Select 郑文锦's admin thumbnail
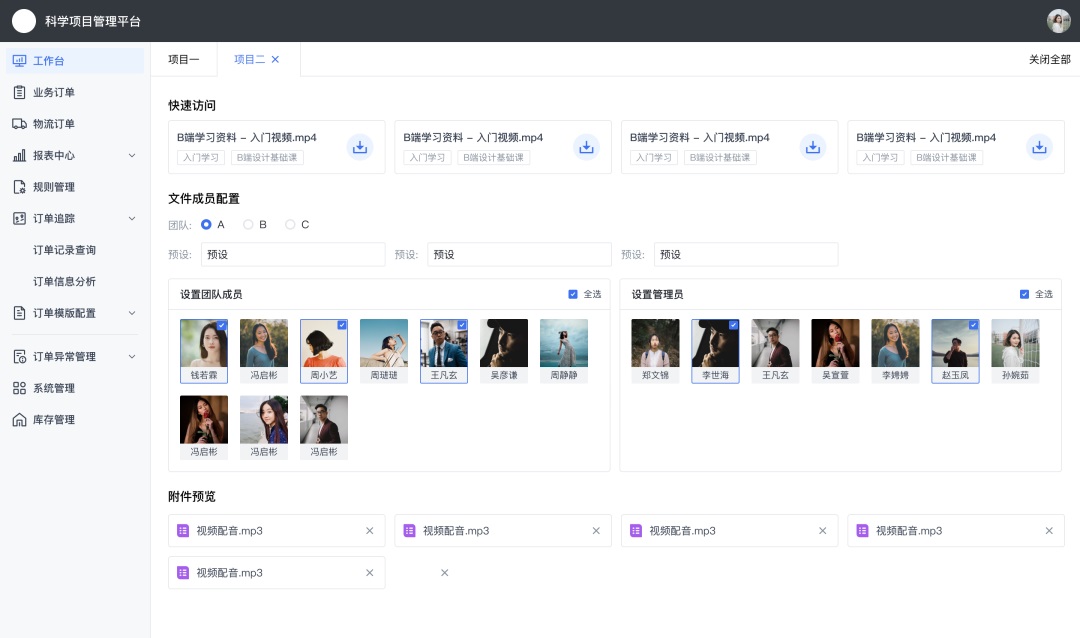Viewport: 1080px width, 638px height. 655,351
